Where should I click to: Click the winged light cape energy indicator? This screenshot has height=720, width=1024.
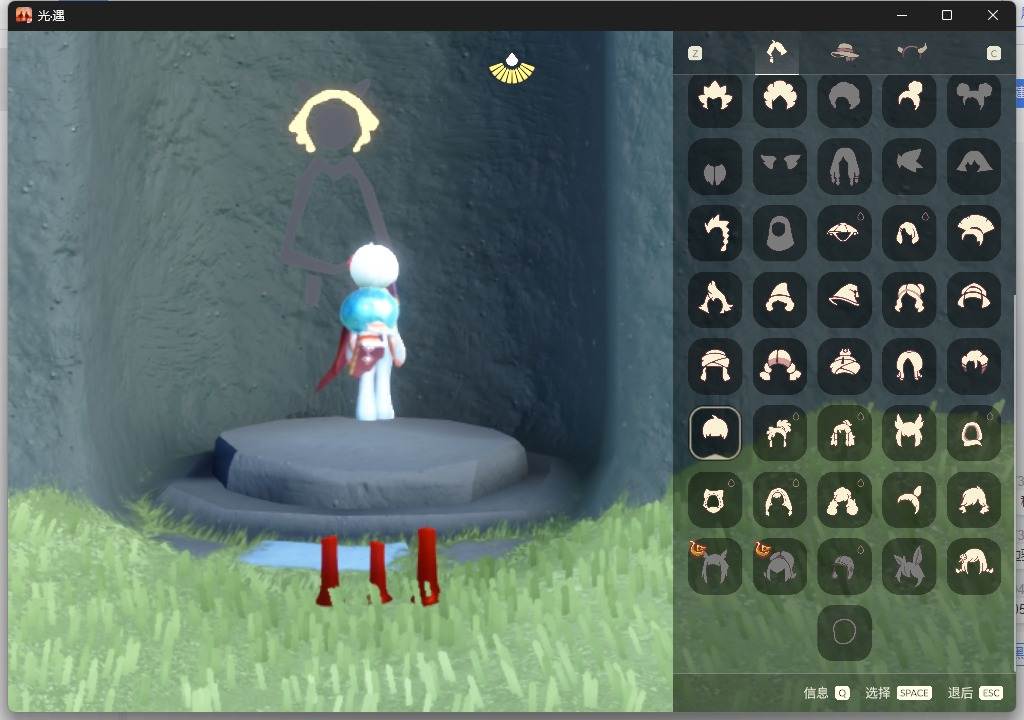pos(512,69)
